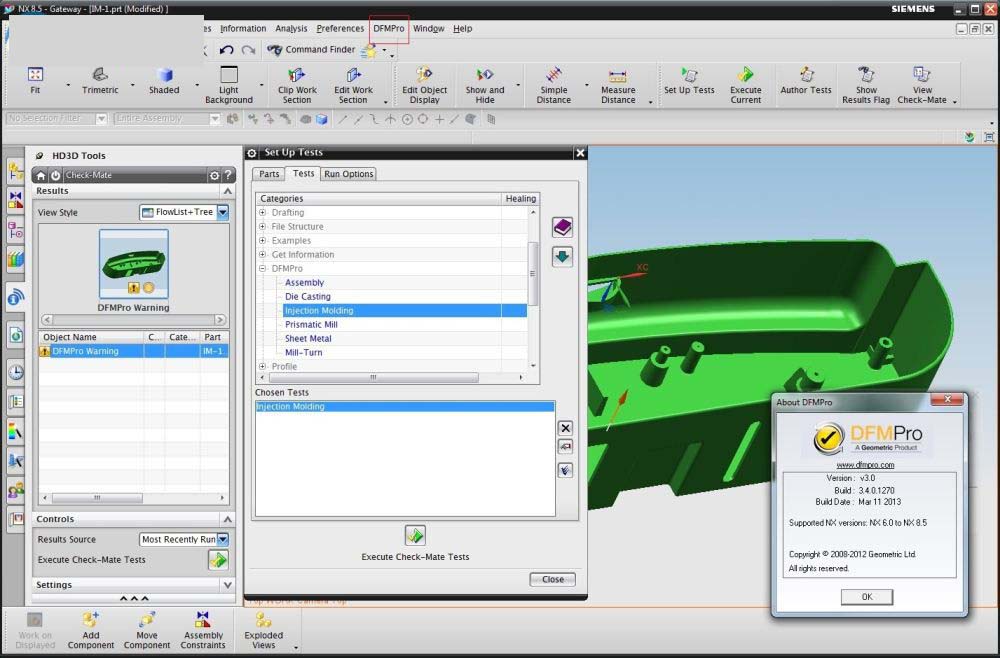Click Add Component icon
This screenshot has height=658, width=1000.
pyautogui.click(x=91, y=620)
